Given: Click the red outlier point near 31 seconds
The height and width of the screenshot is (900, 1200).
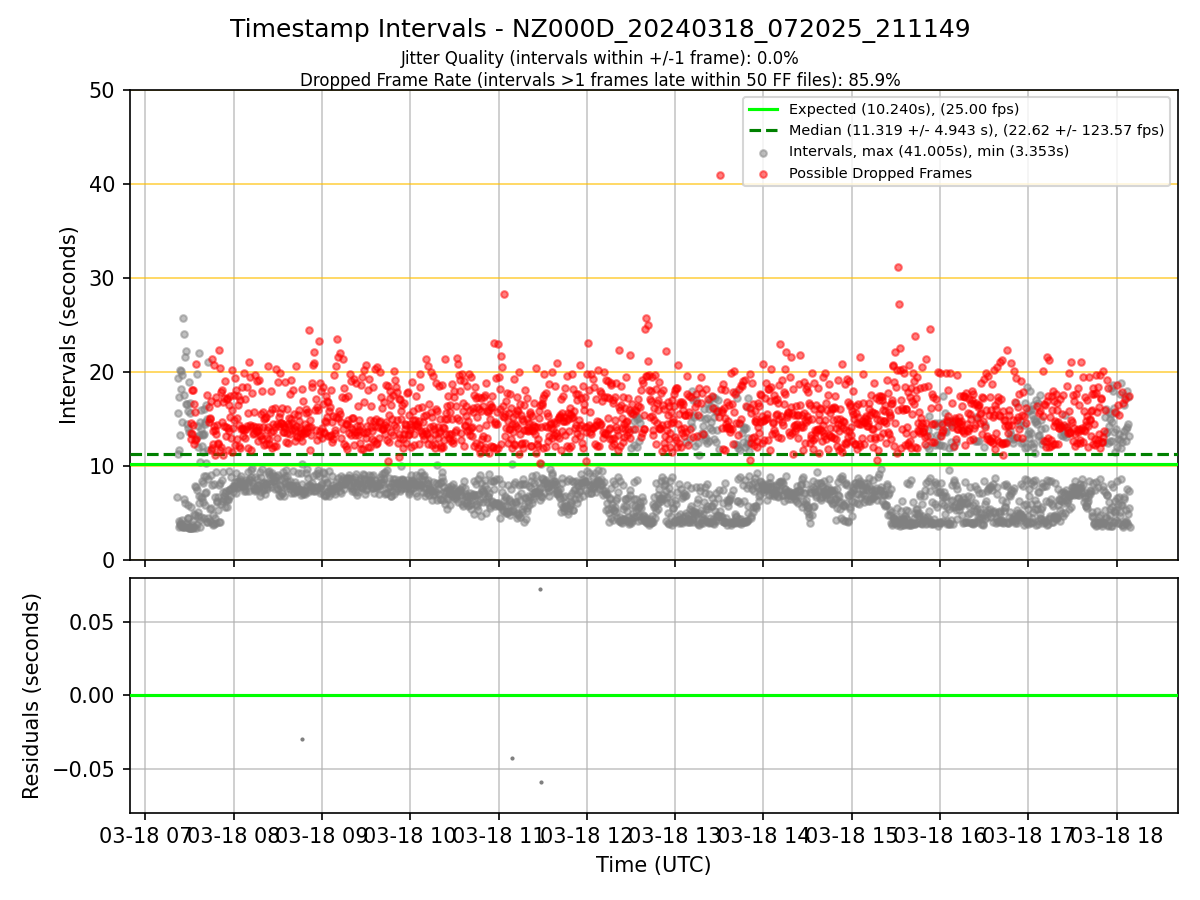Looking at the screenshot, I should [x=898, y=267].
